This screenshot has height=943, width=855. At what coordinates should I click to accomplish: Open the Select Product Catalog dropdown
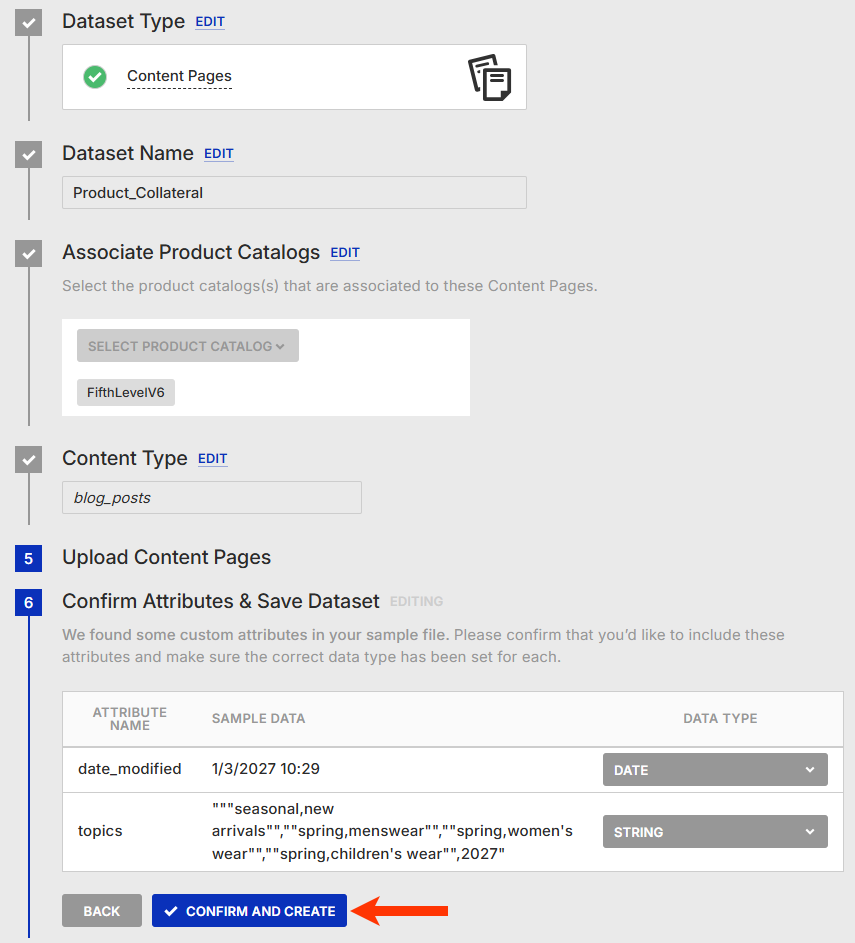coord(187,346)
